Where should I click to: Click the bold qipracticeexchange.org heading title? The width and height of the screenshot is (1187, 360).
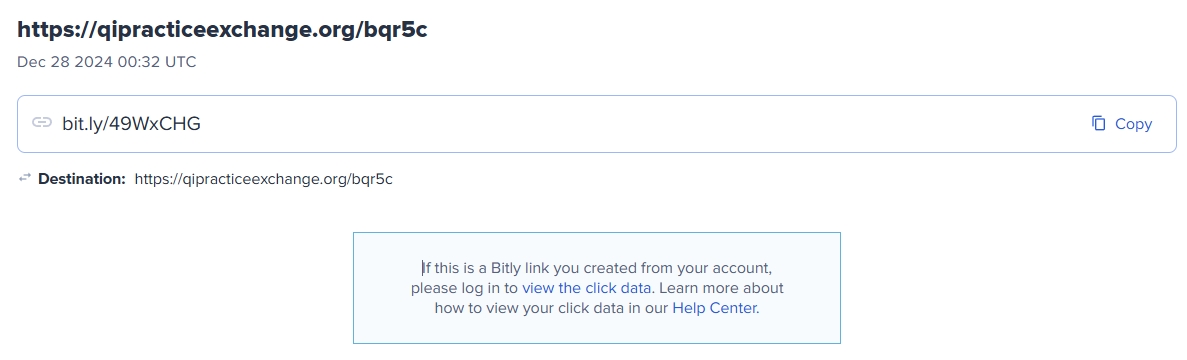[222, 29]
